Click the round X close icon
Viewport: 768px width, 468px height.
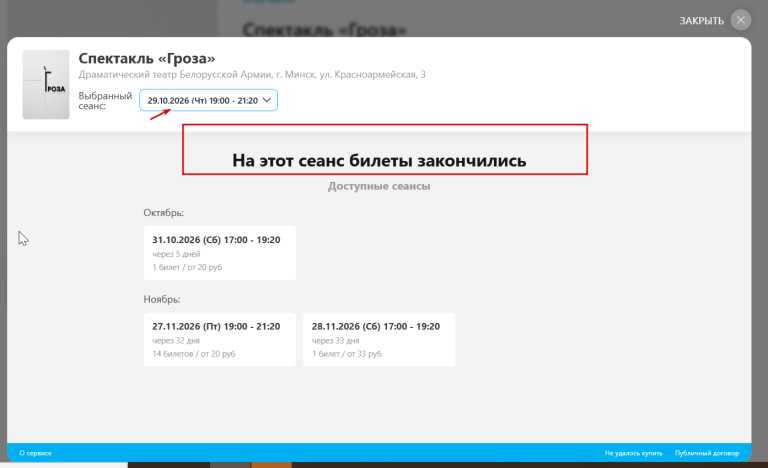741,20
